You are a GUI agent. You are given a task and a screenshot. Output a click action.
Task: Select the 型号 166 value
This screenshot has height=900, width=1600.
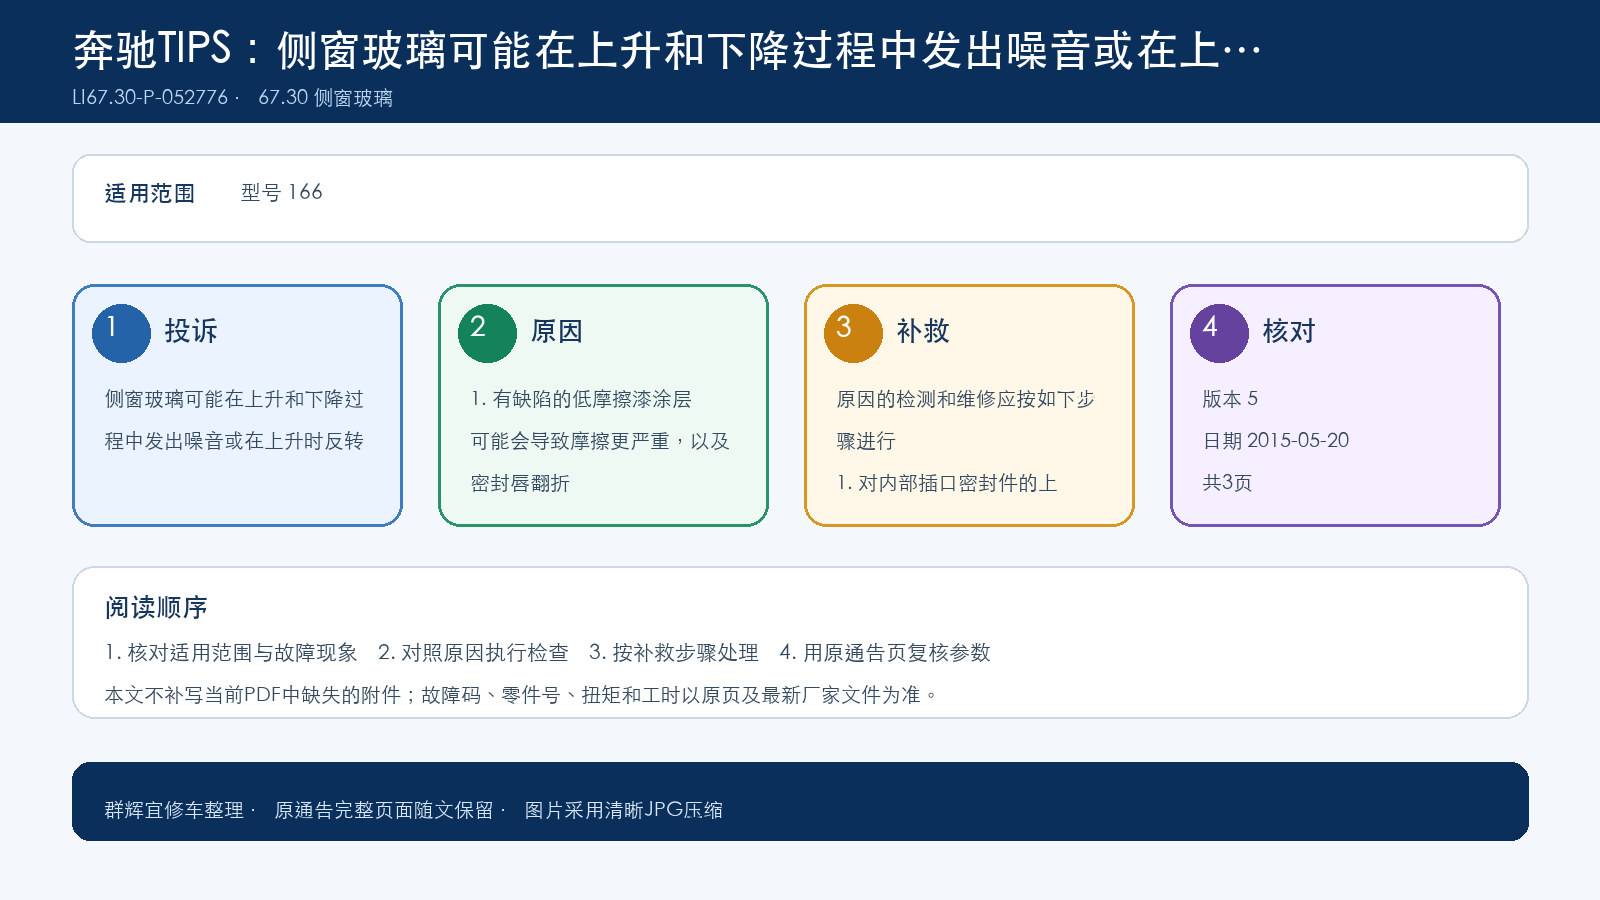point(282,192)
